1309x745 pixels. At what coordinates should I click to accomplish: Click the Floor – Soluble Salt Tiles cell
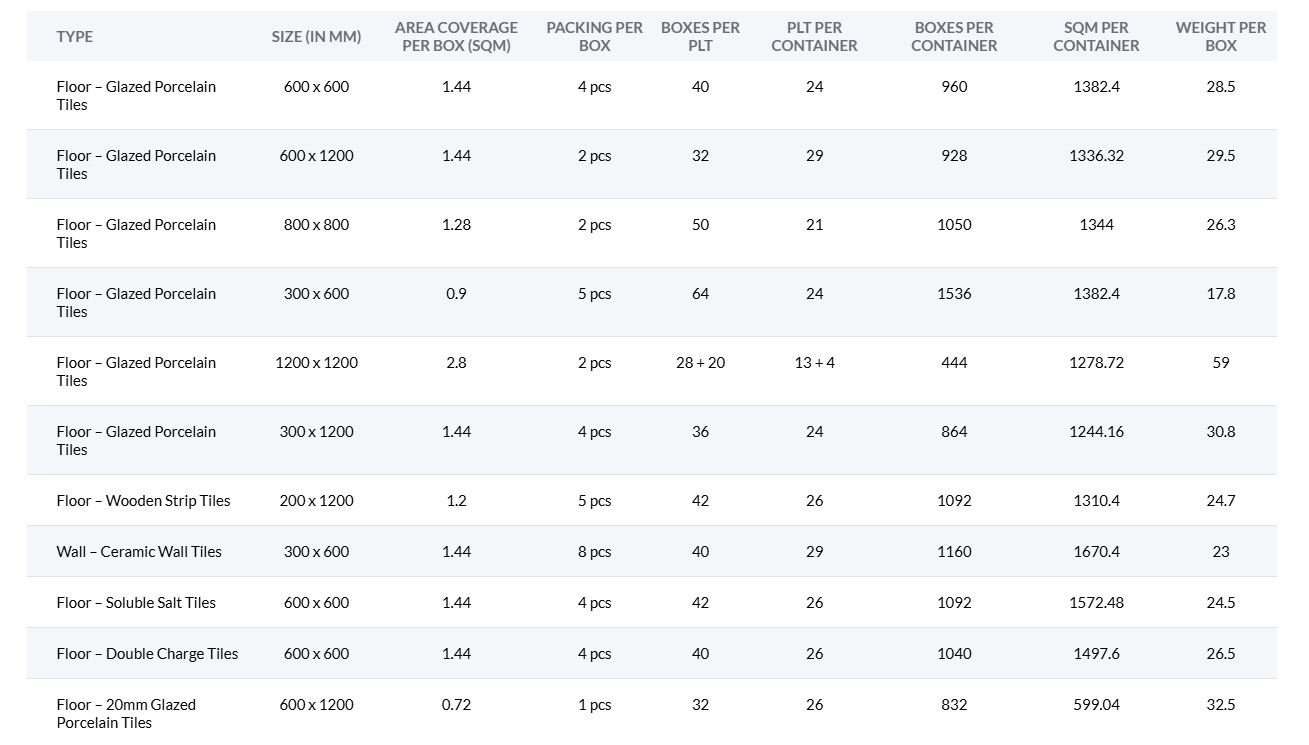coord(136,603)
